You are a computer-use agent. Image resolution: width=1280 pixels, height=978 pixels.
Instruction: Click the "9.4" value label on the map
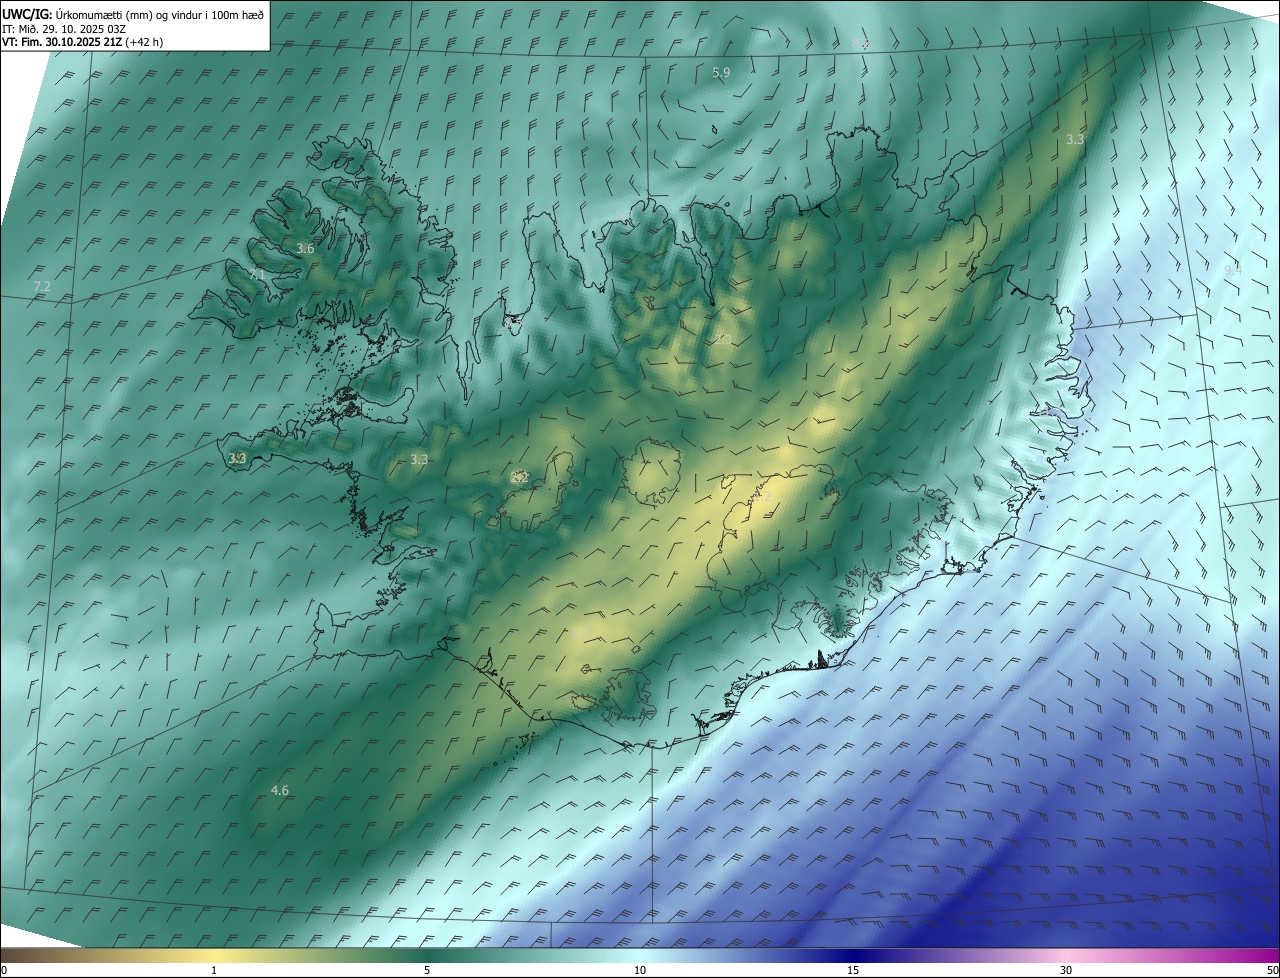coord(1233,270)
